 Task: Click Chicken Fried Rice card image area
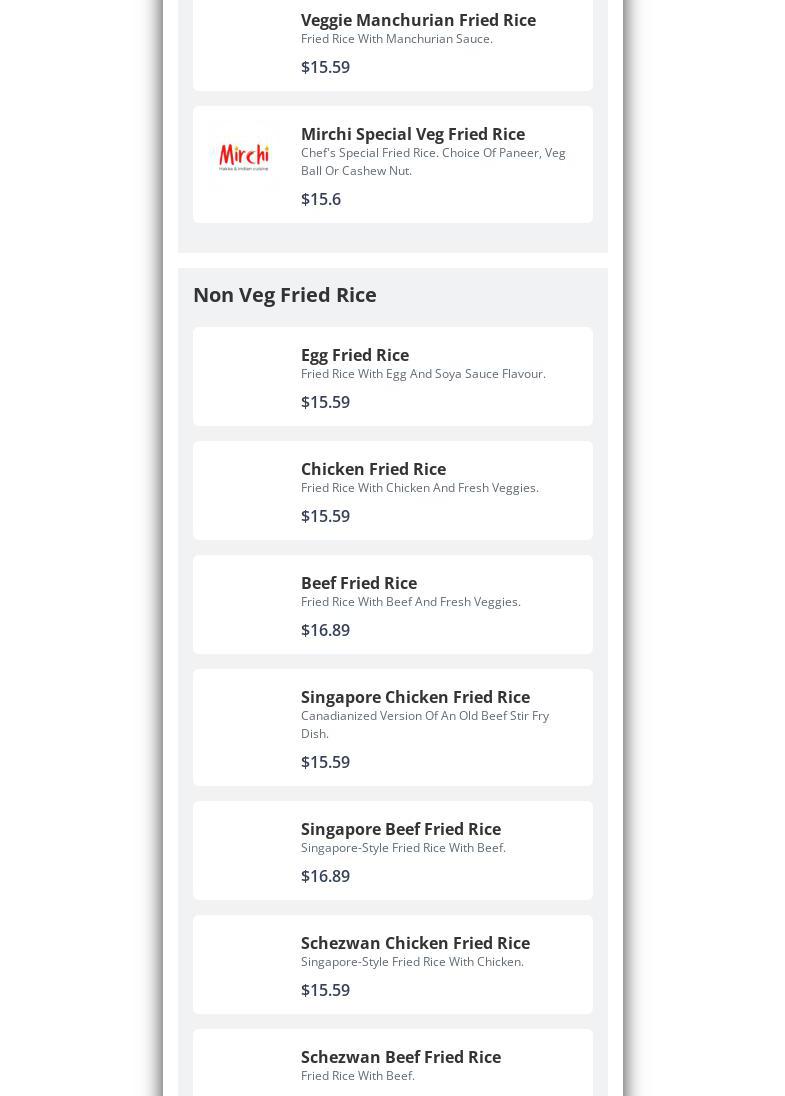pyautogui.click(x=244, y=491)
